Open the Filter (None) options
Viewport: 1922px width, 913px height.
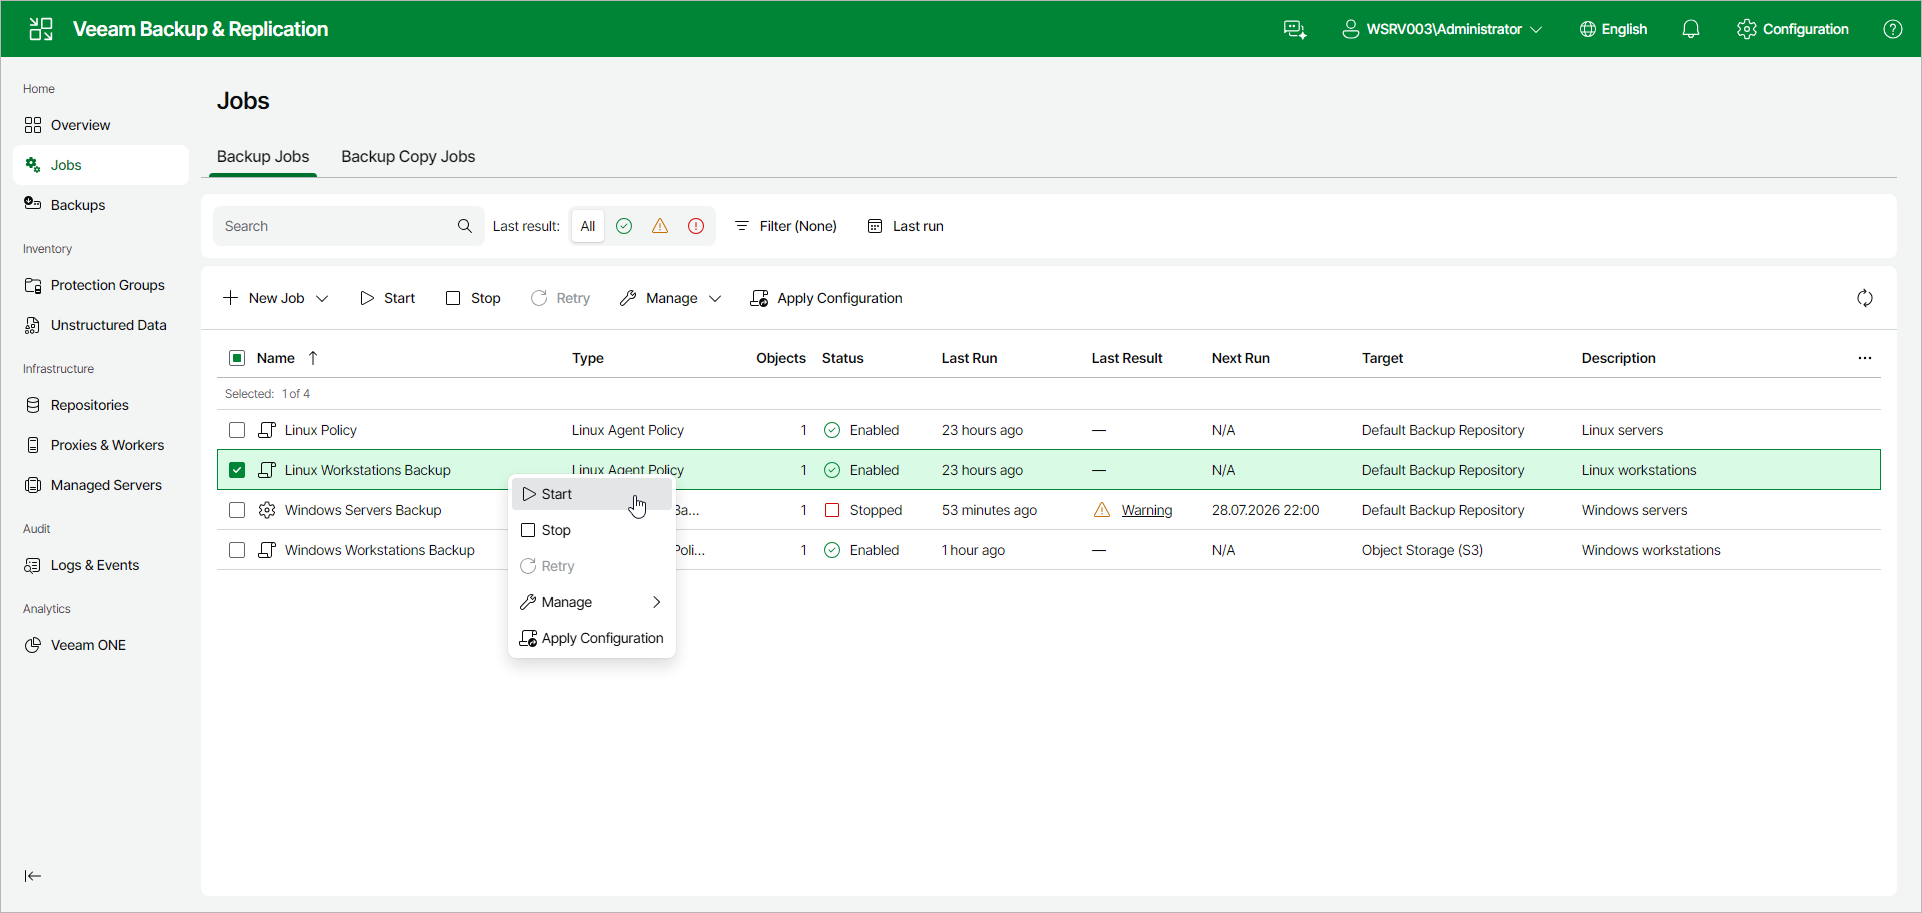786,226
